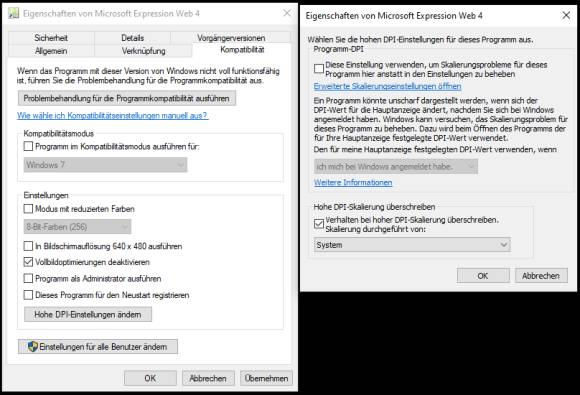Screen dimensions: 580x395
Task: Open the 8-Bit-Farben (256) dropdown
Action: 77,226
